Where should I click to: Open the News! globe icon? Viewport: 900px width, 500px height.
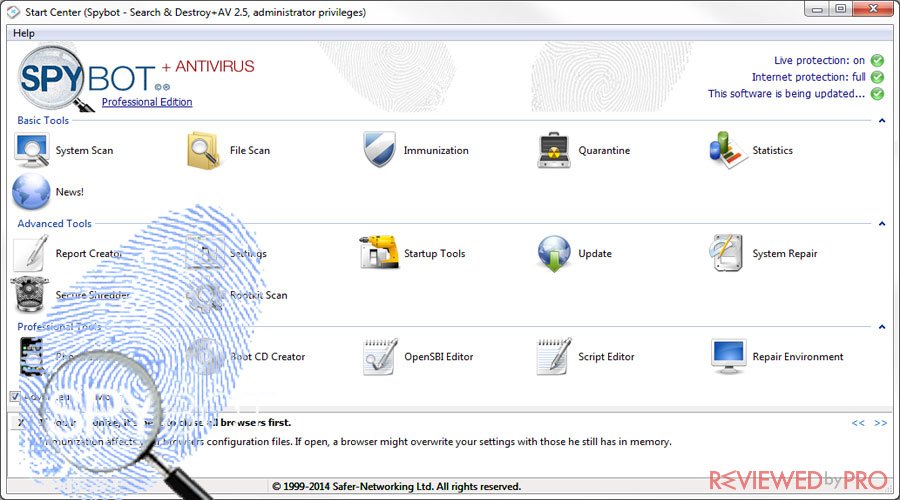(31, 192)
